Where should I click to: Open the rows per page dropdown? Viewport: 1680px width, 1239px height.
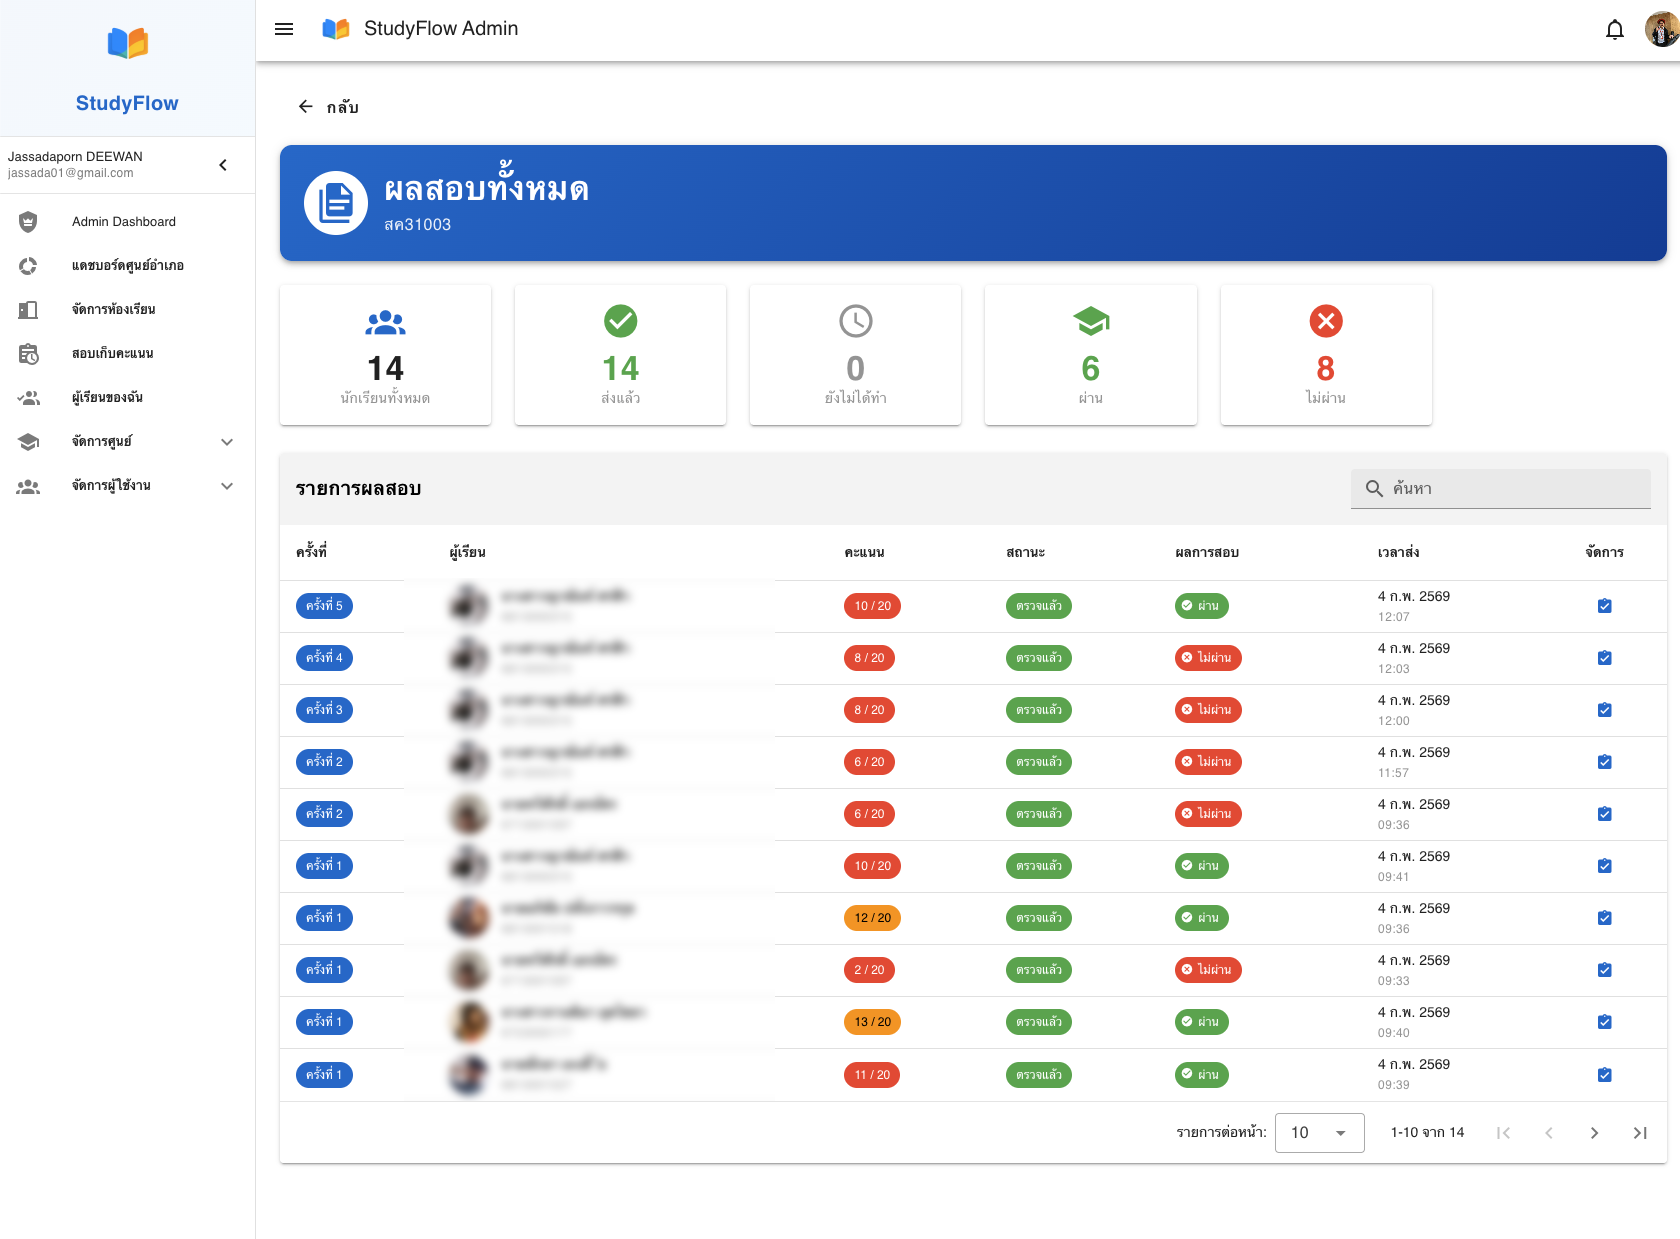coord(1319,1133)
